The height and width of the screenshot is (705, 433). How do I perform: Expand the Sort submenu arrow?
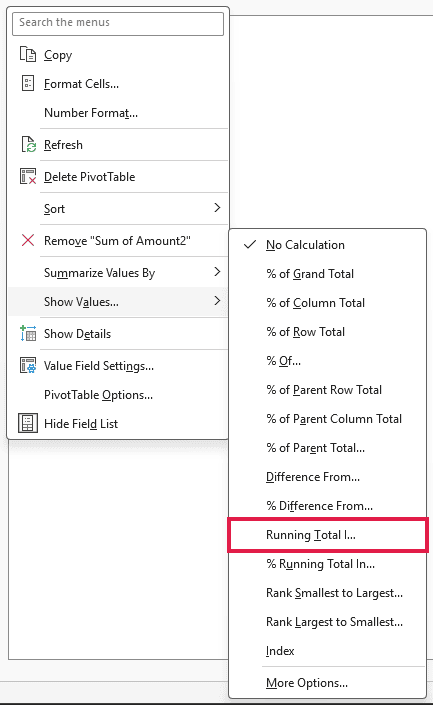coord(217,208)
